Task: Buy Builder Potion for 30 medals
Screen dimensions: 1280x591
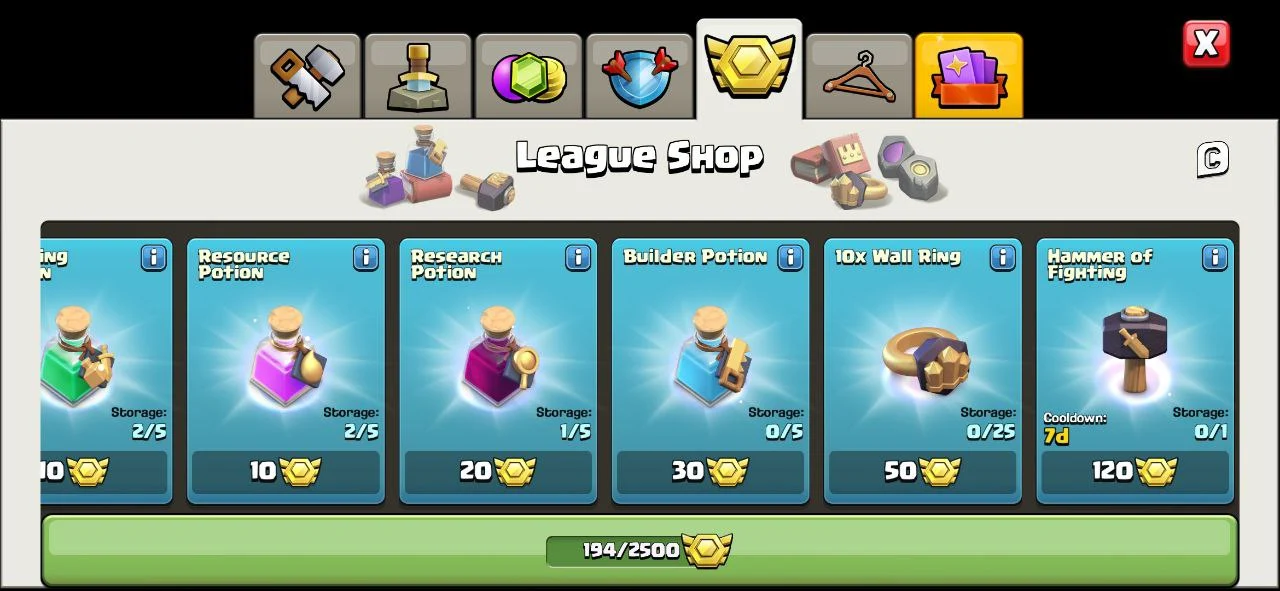Action: 710,472
